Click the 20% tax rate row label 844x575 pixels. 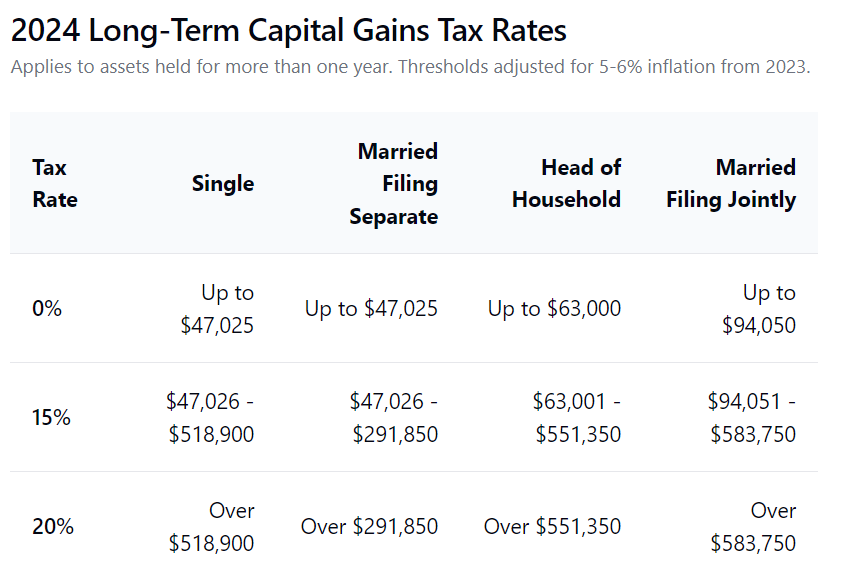(x=52, y=527)
